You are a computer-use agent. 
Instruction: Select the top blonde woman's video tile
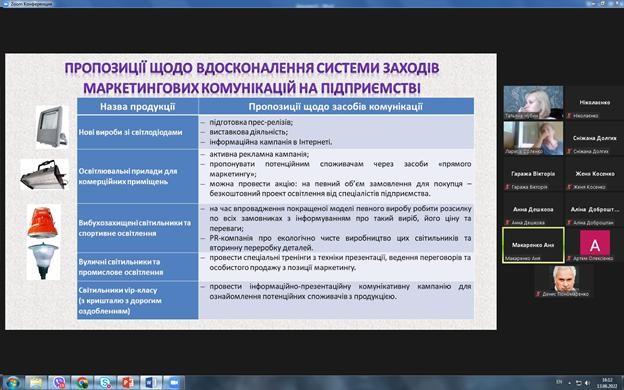pyautogui.click(x=533, y=102)
